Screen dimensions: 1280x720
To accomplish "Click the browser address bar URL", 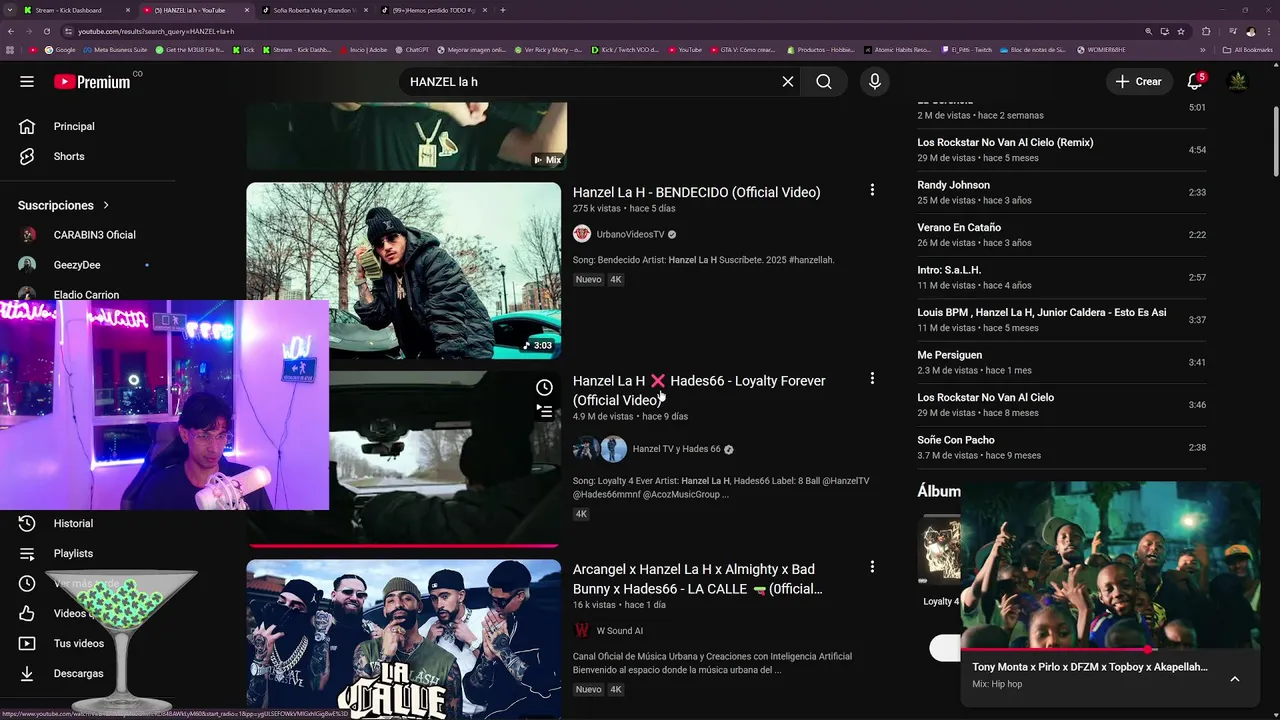I will click(x=155, y=31).
